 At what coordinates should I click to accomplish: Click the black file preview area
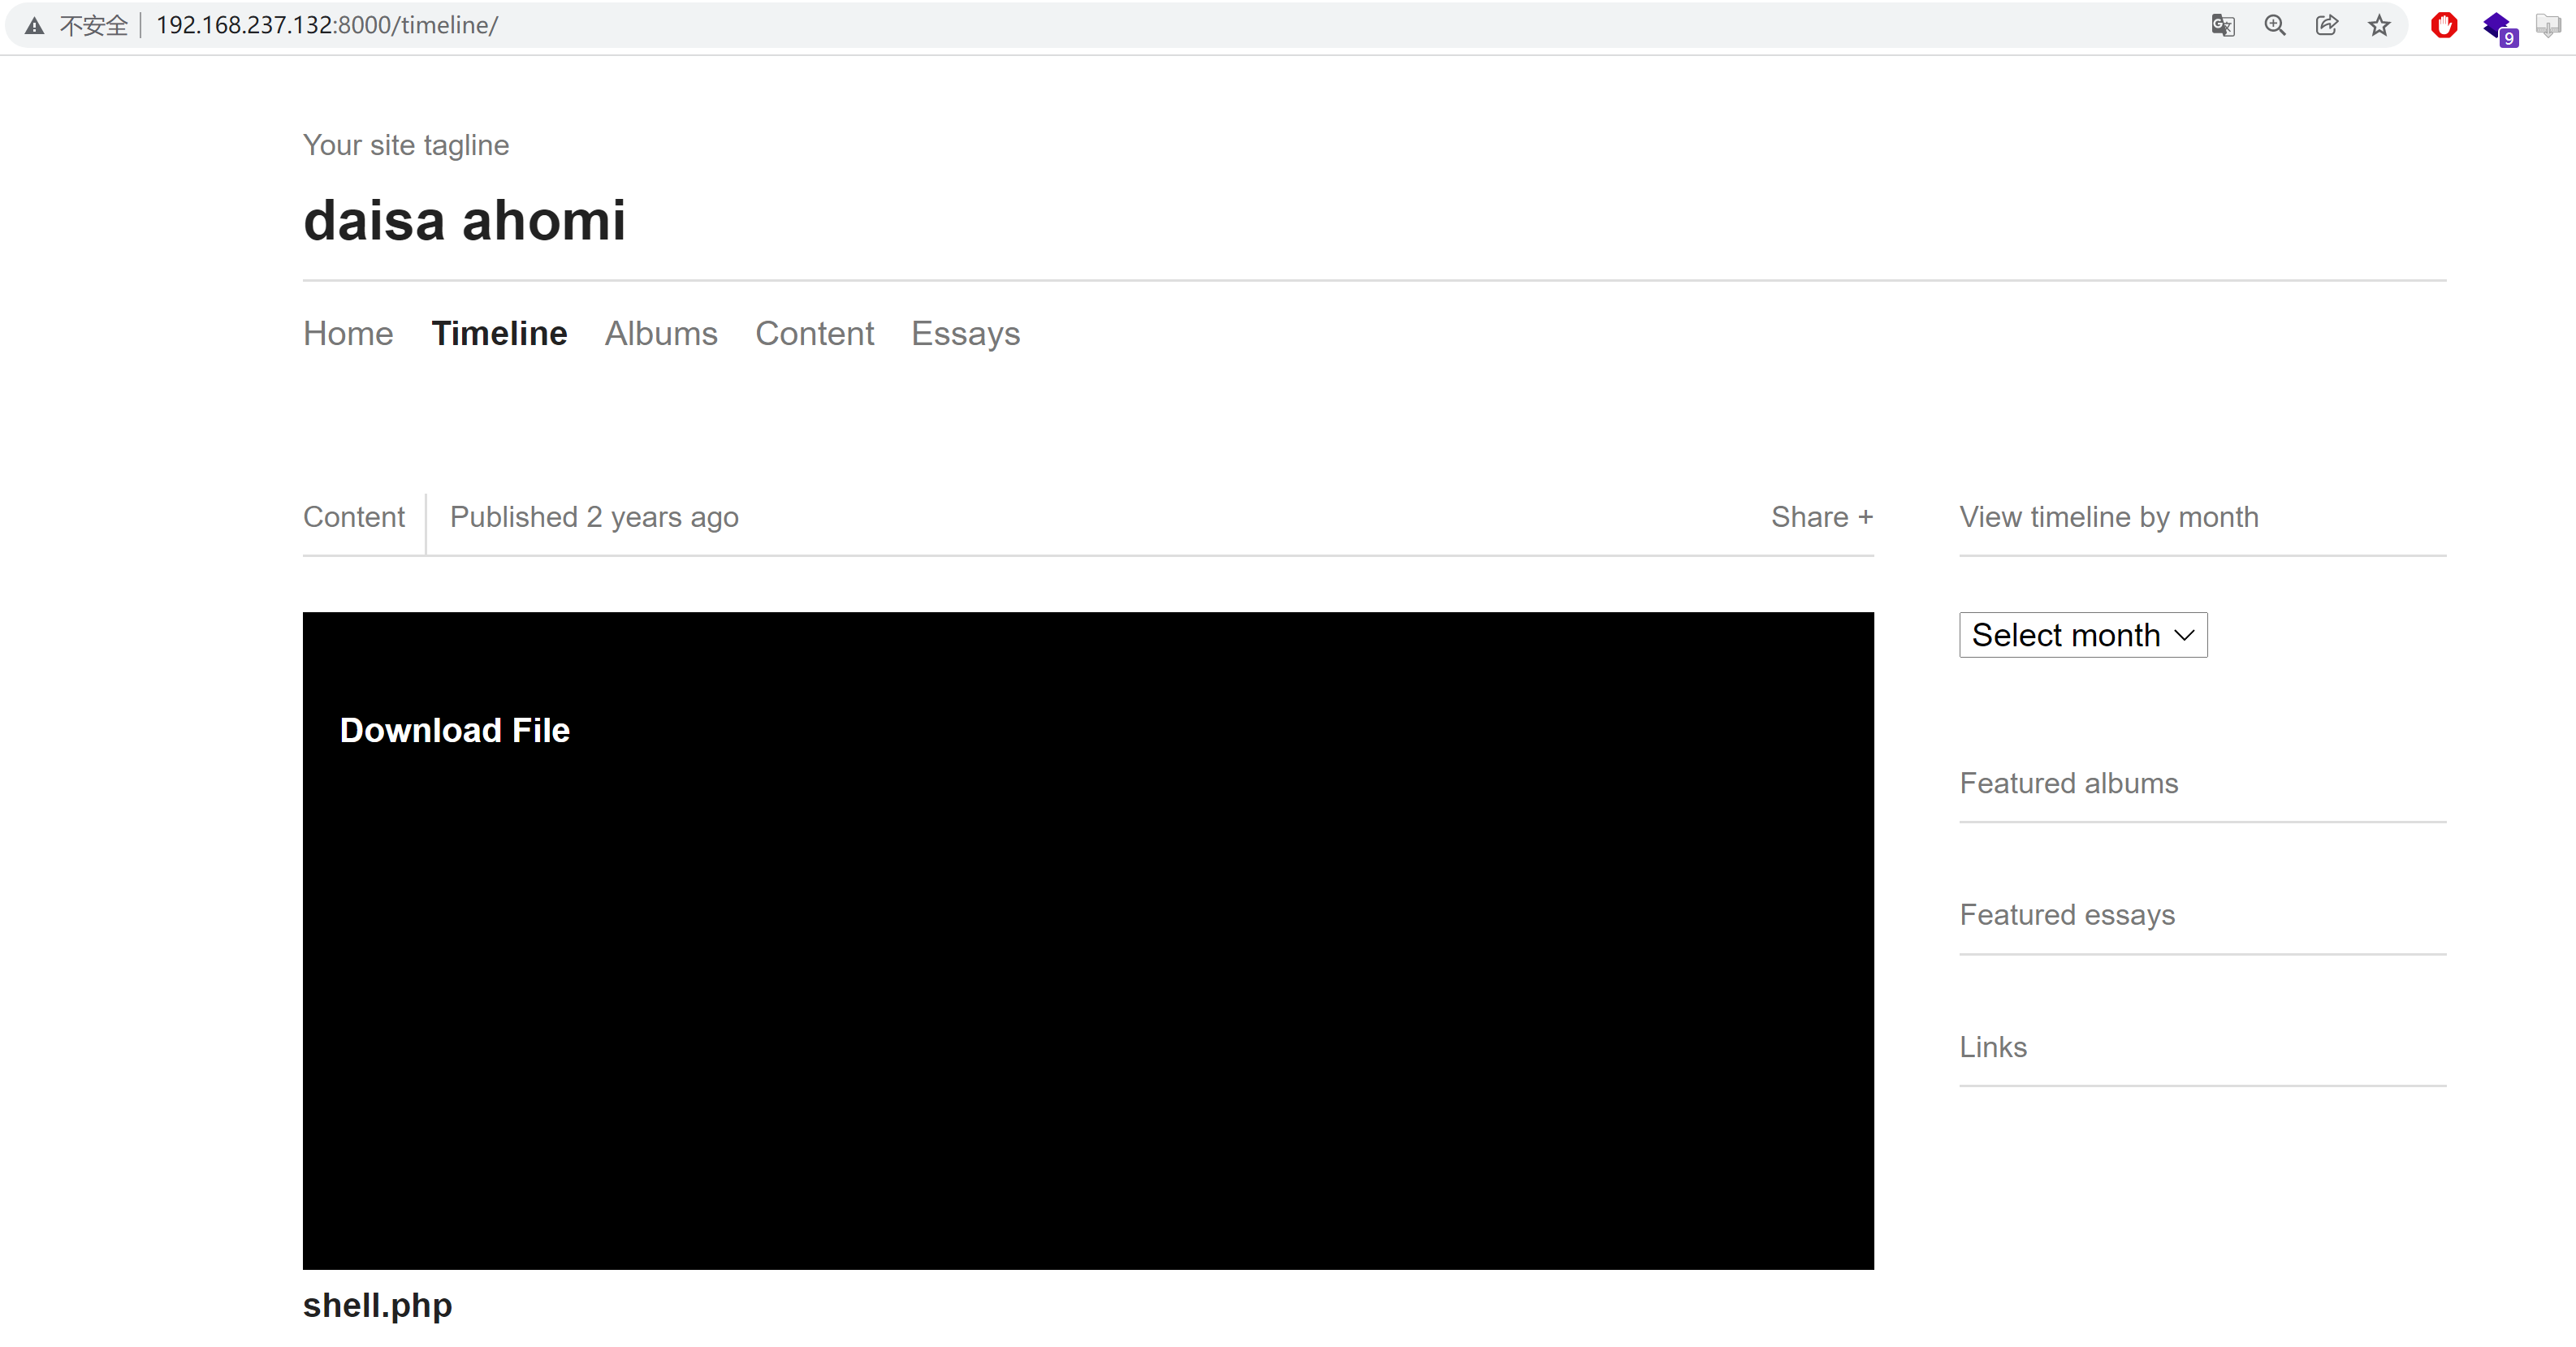pyautogui.click(x=1088, y=941)
